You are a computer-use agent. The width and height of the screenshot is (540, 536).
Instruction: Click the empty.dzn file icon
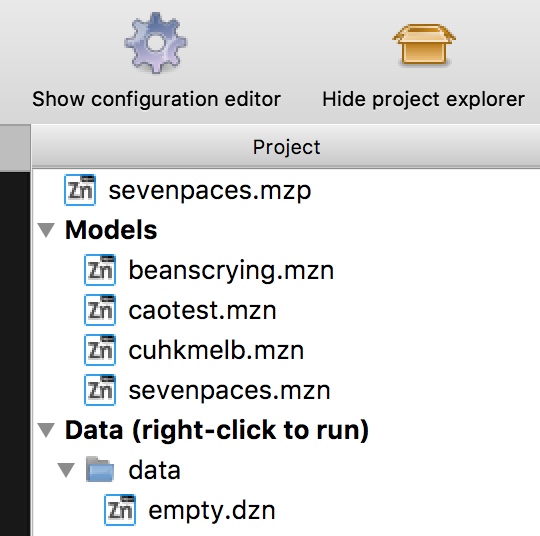pyautogui.click(x=120, y=509)
